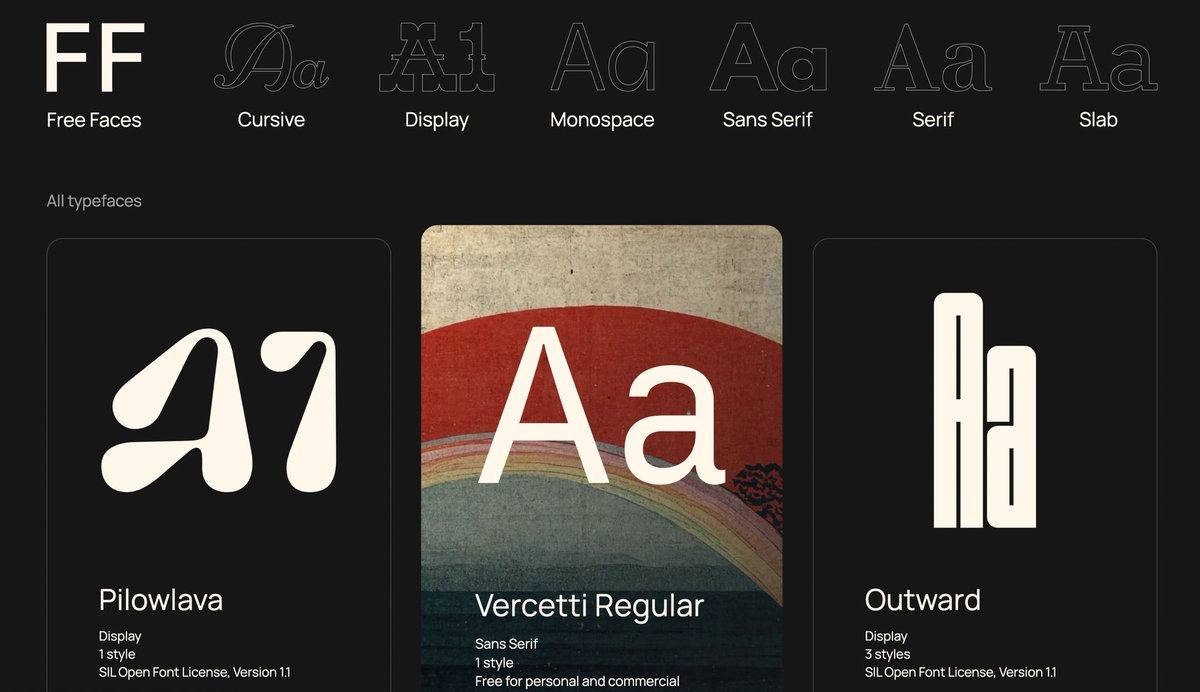Click the FF Free Faces logo
The image size is (1200, 692).
tap(96, 58)
